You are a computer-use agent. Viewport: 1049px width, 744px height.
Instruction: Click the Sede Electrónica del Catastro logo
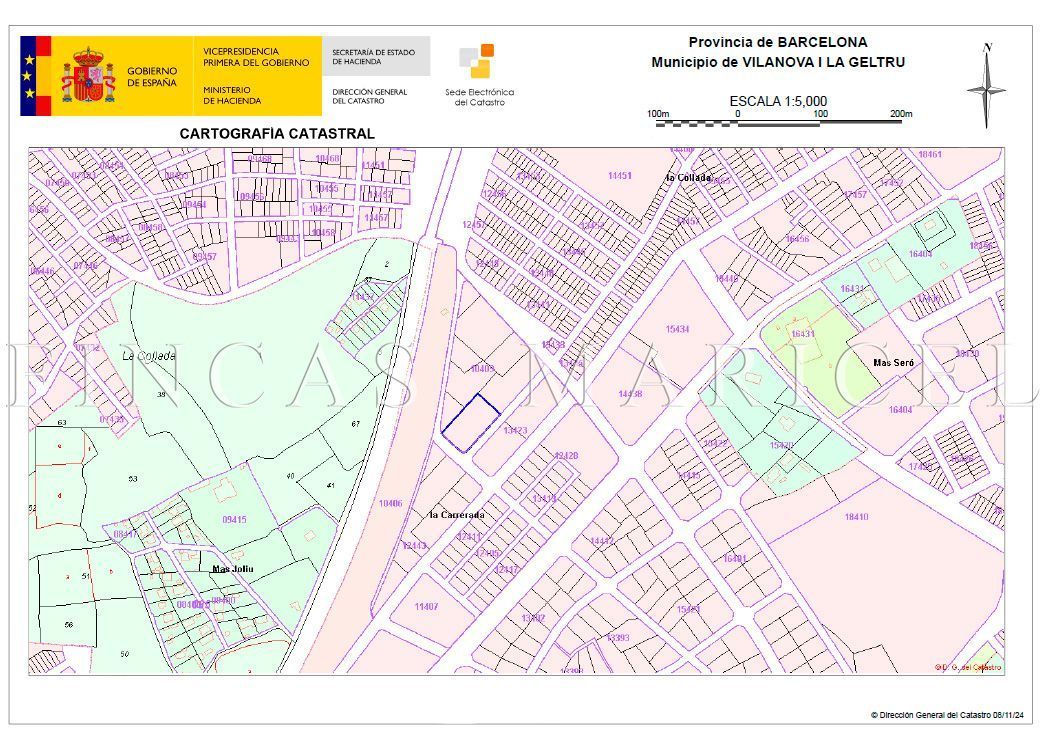(x=479, y=75)
